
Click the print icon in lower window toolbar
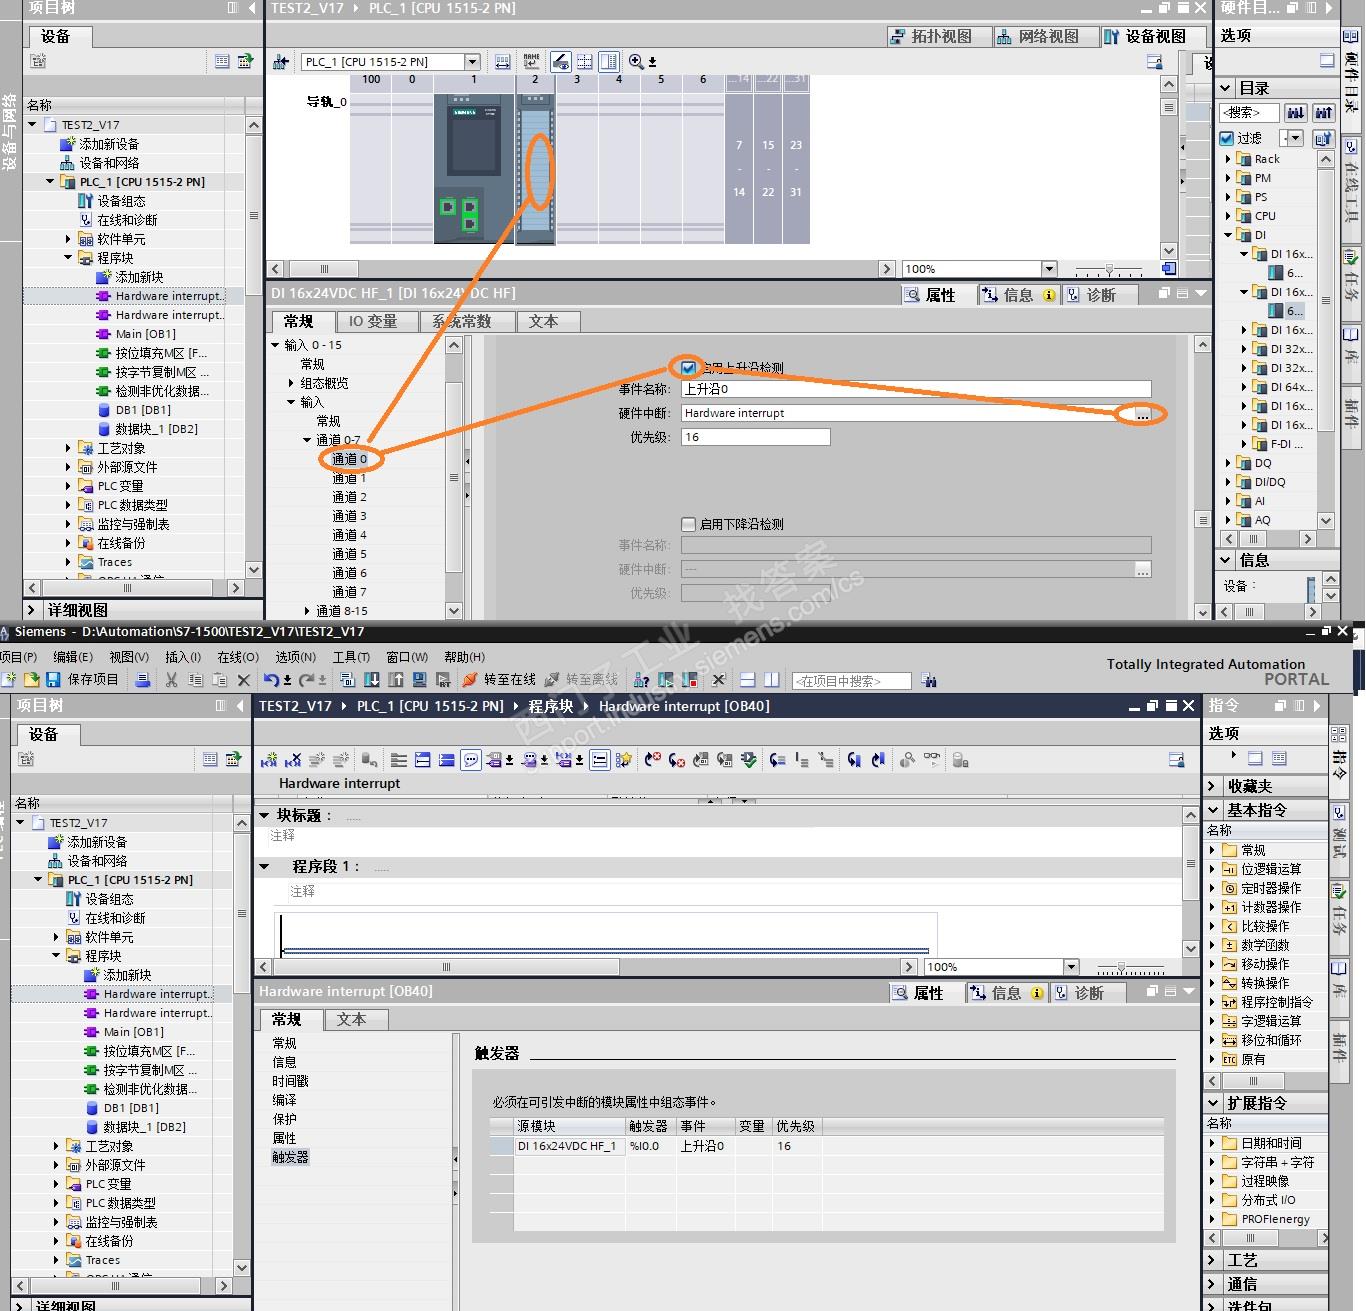(143, 680)
